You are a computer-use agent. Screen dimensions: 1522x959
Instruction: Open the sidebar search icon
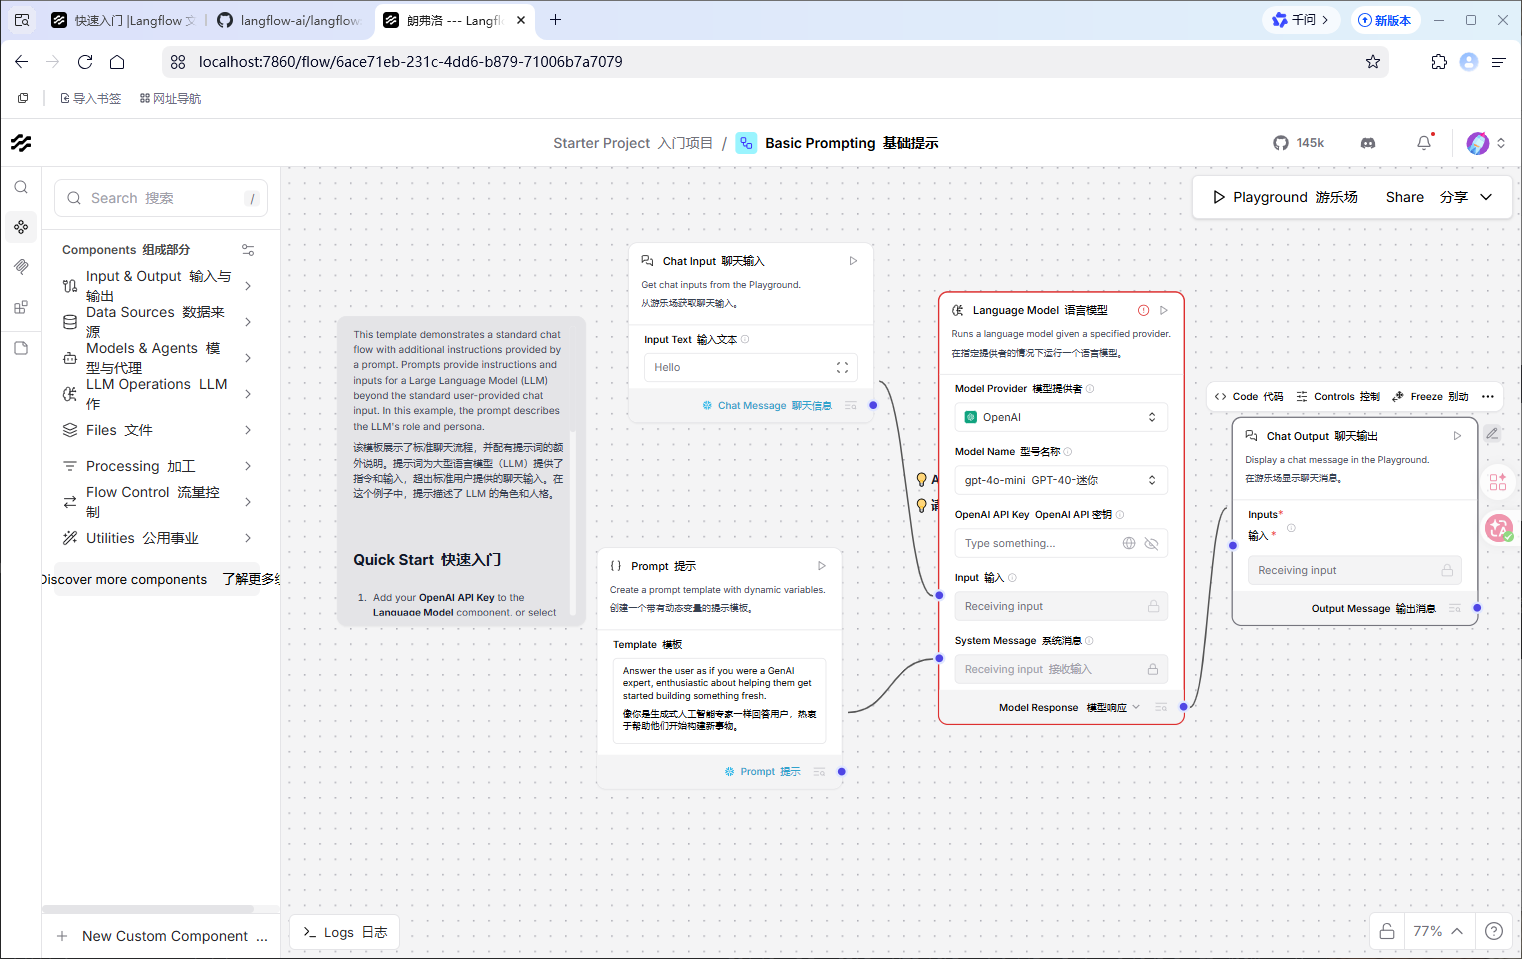(x=21, y=187)
